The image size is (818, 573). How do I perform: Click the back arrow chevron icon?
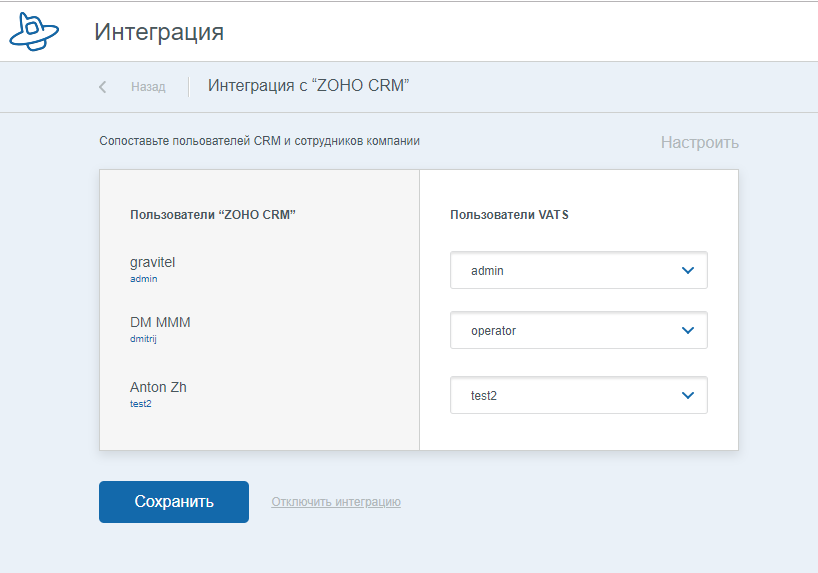pos(103,87)
